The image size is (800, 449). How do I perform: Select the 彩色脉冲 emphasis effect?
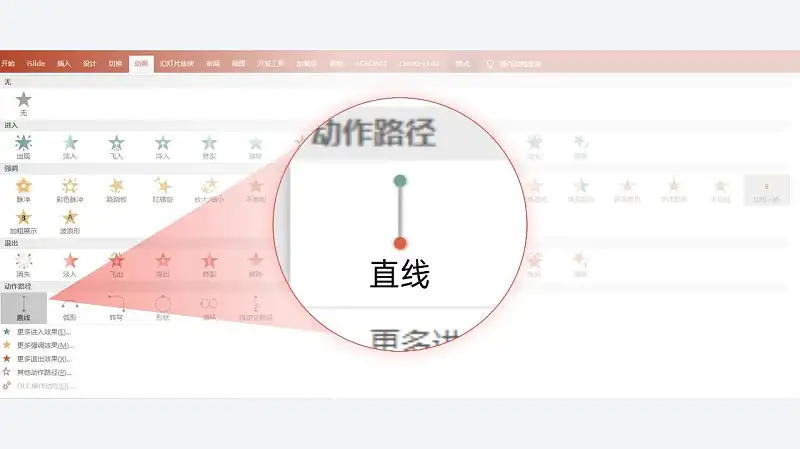(70, 190)
